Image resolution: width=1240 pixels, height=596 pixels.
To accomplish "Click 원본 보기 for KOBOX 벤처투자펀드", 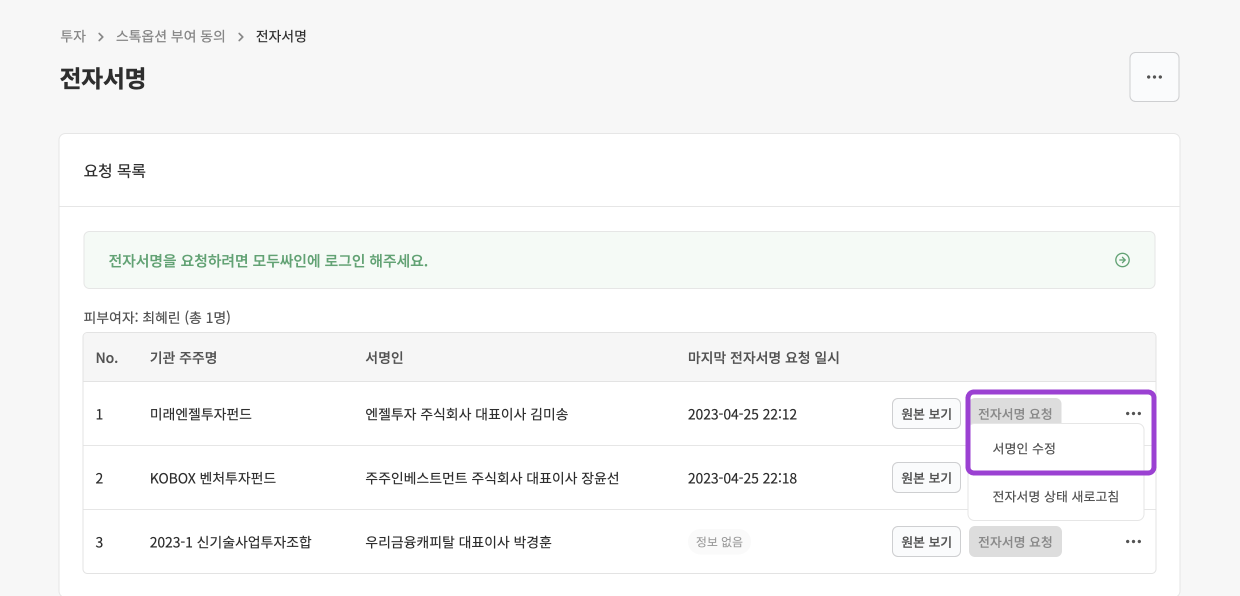I will pos(926,477).
